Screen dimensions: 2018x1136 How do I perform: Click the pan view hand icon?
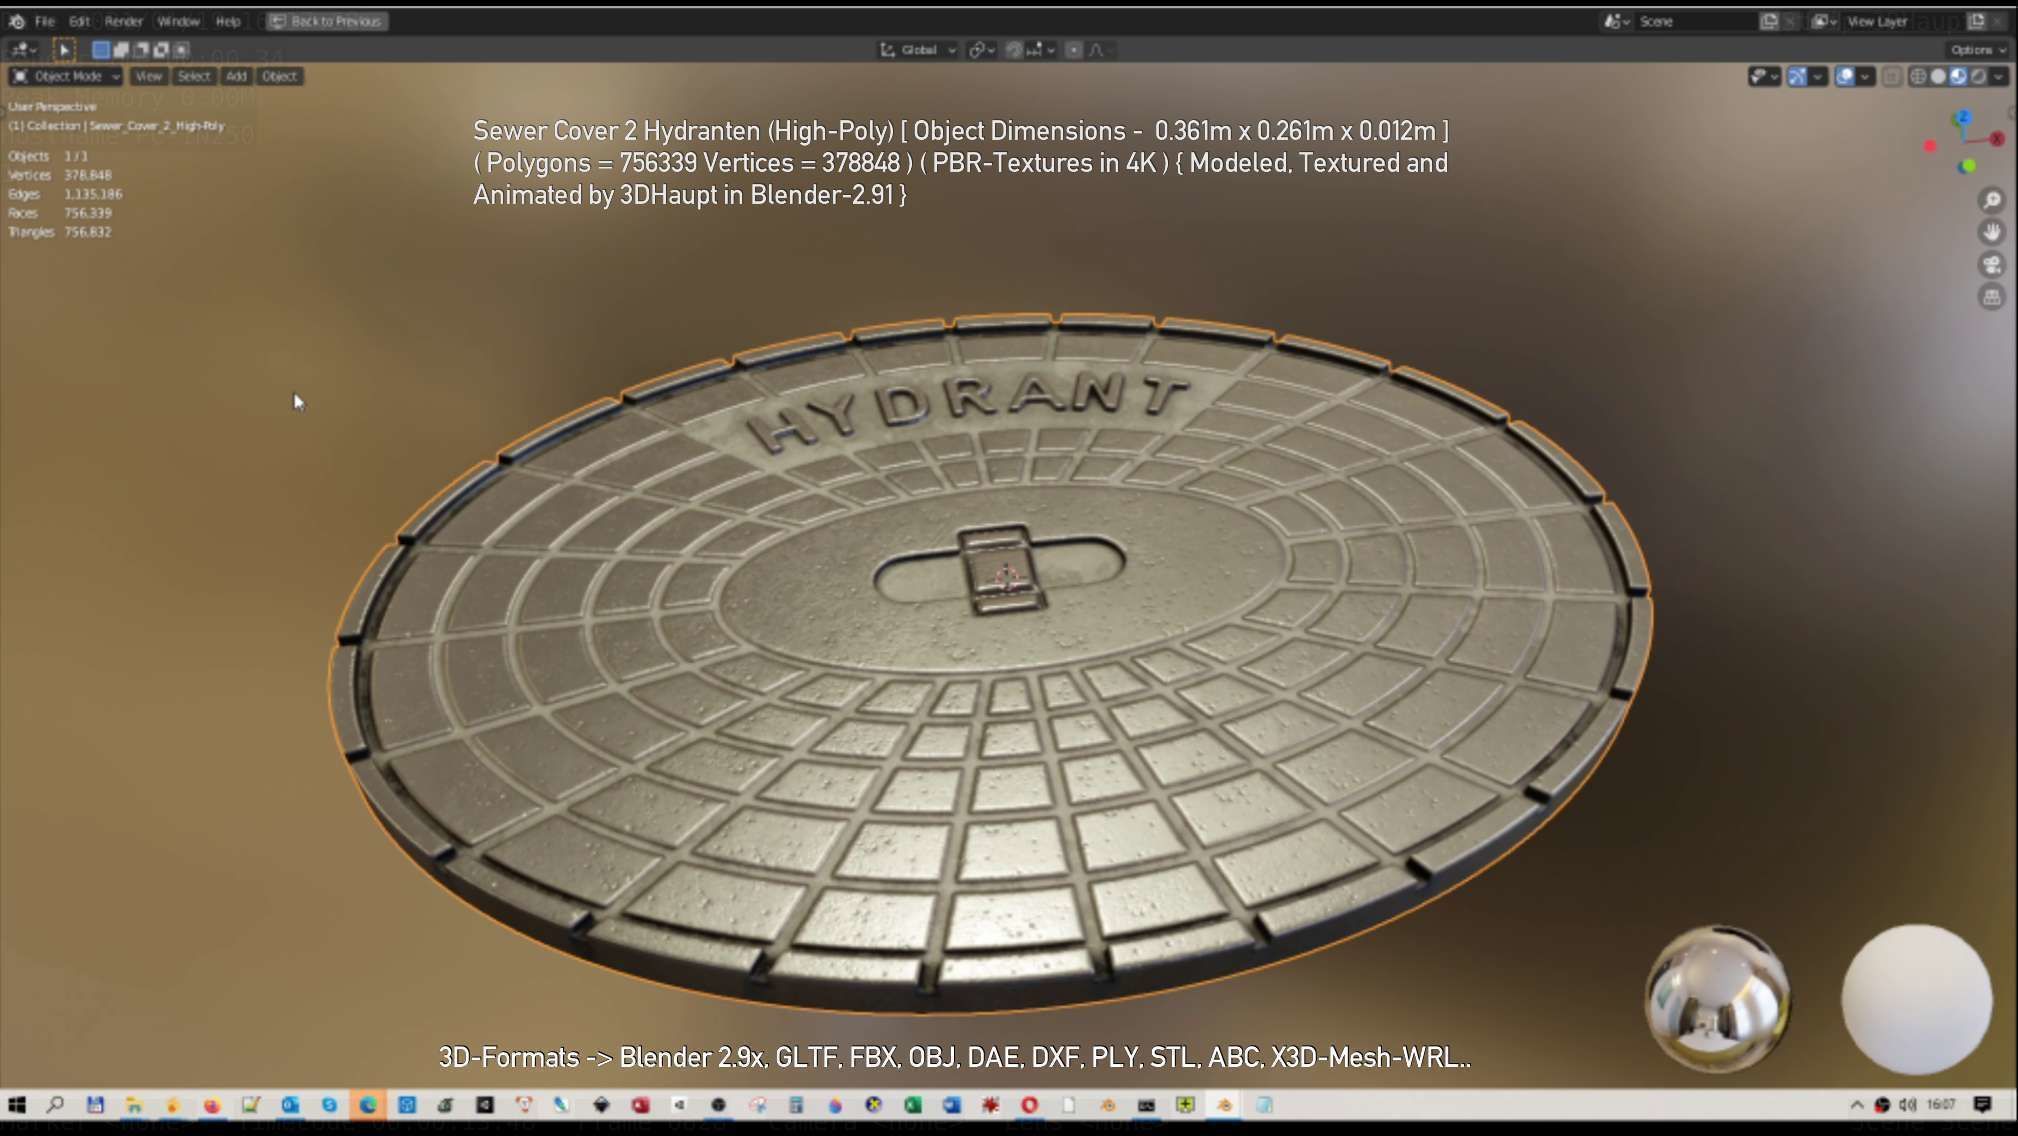pos(1992,232)
